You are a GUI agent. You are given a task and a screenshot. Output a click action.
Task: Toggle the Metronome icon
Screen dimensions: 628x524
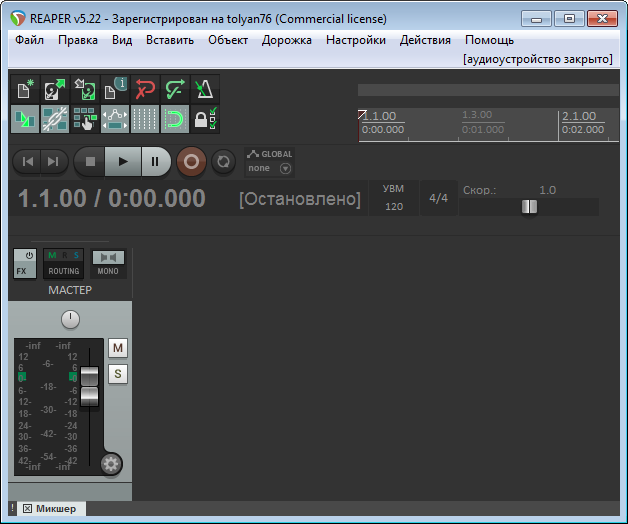point(204,89)
